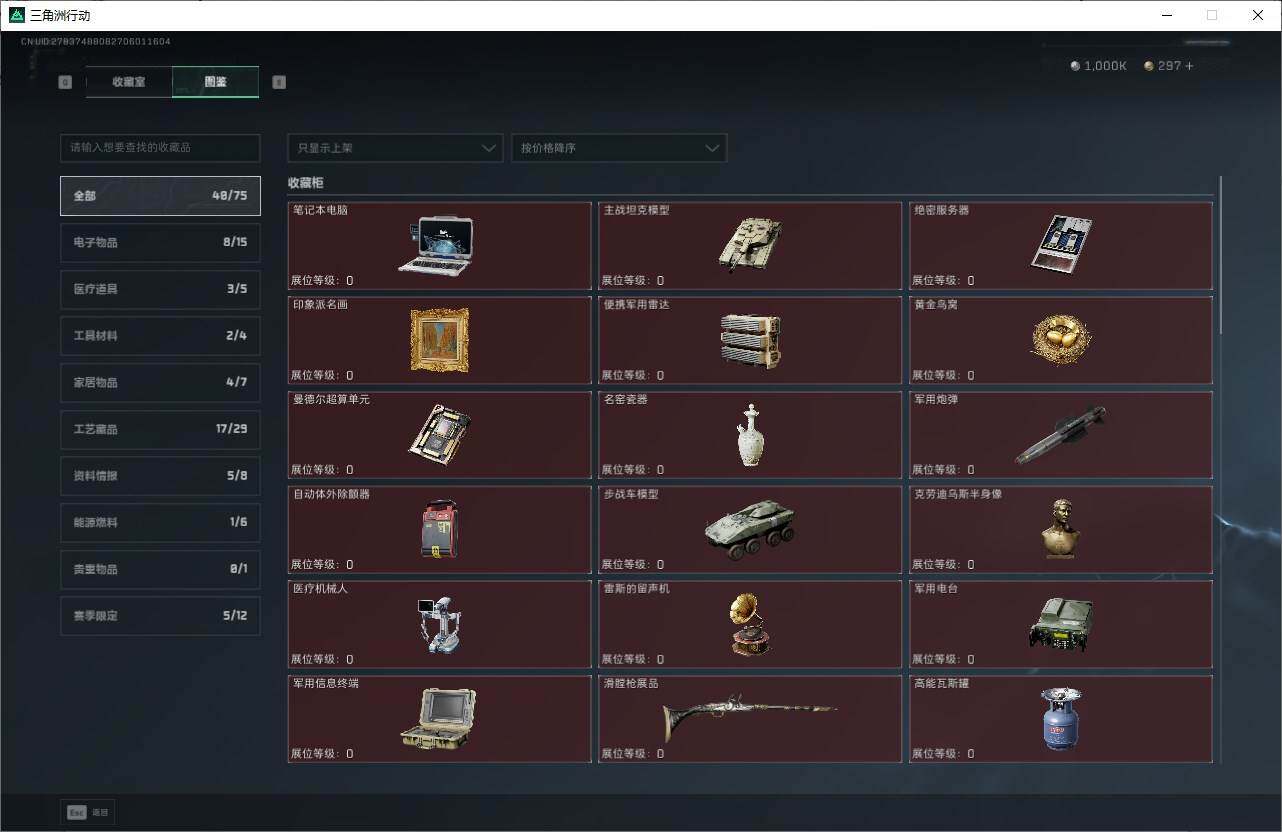Filter by 医疗道具 category
This screenshot has width=1282, height=832.
coord(160,289)
